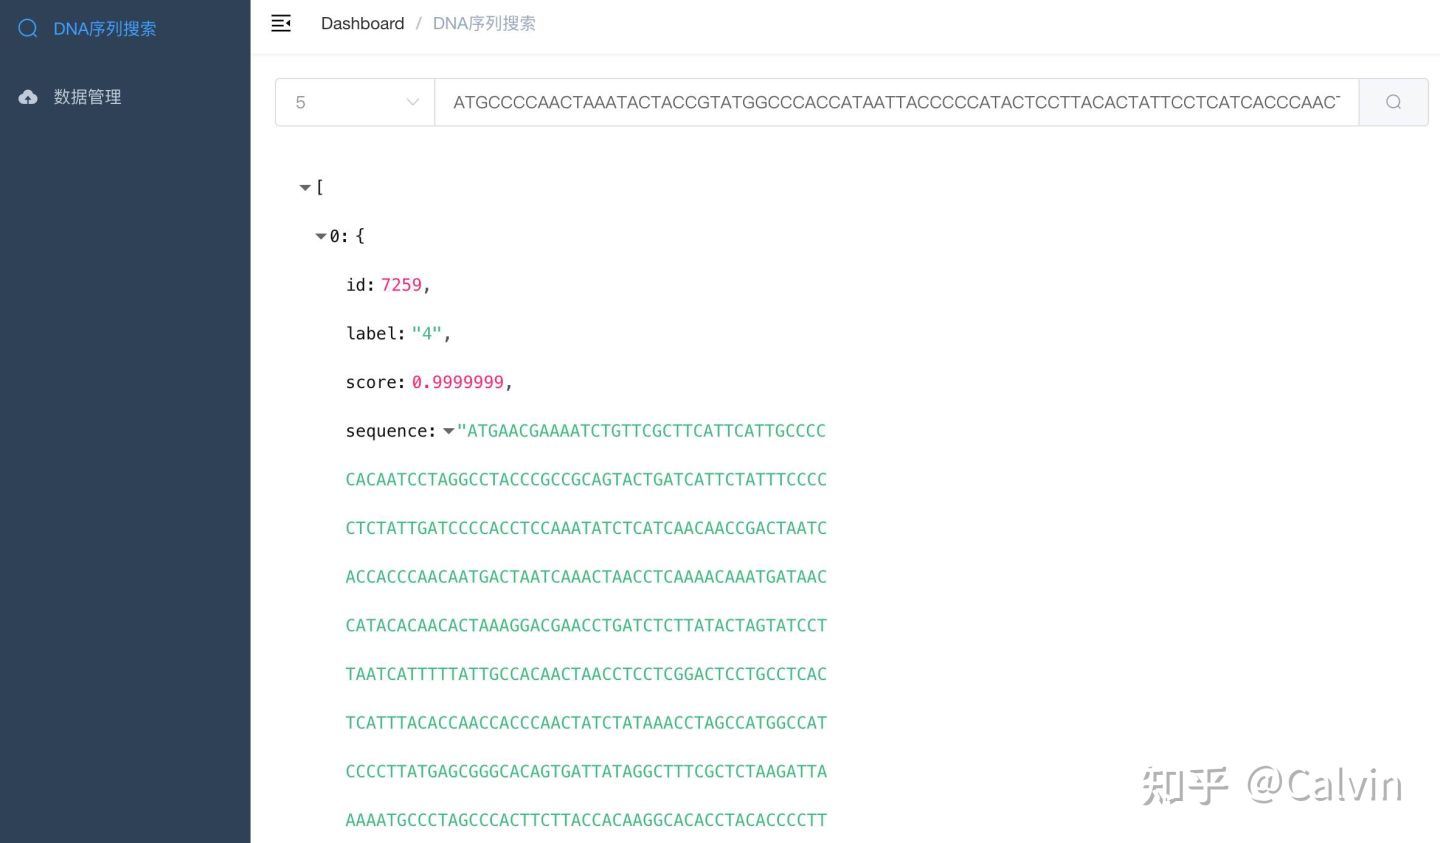Screen dimensions: 1440x843
Task: Toggle the sidebar collapse hamburger icon
Action: click(x=281, y=23)
